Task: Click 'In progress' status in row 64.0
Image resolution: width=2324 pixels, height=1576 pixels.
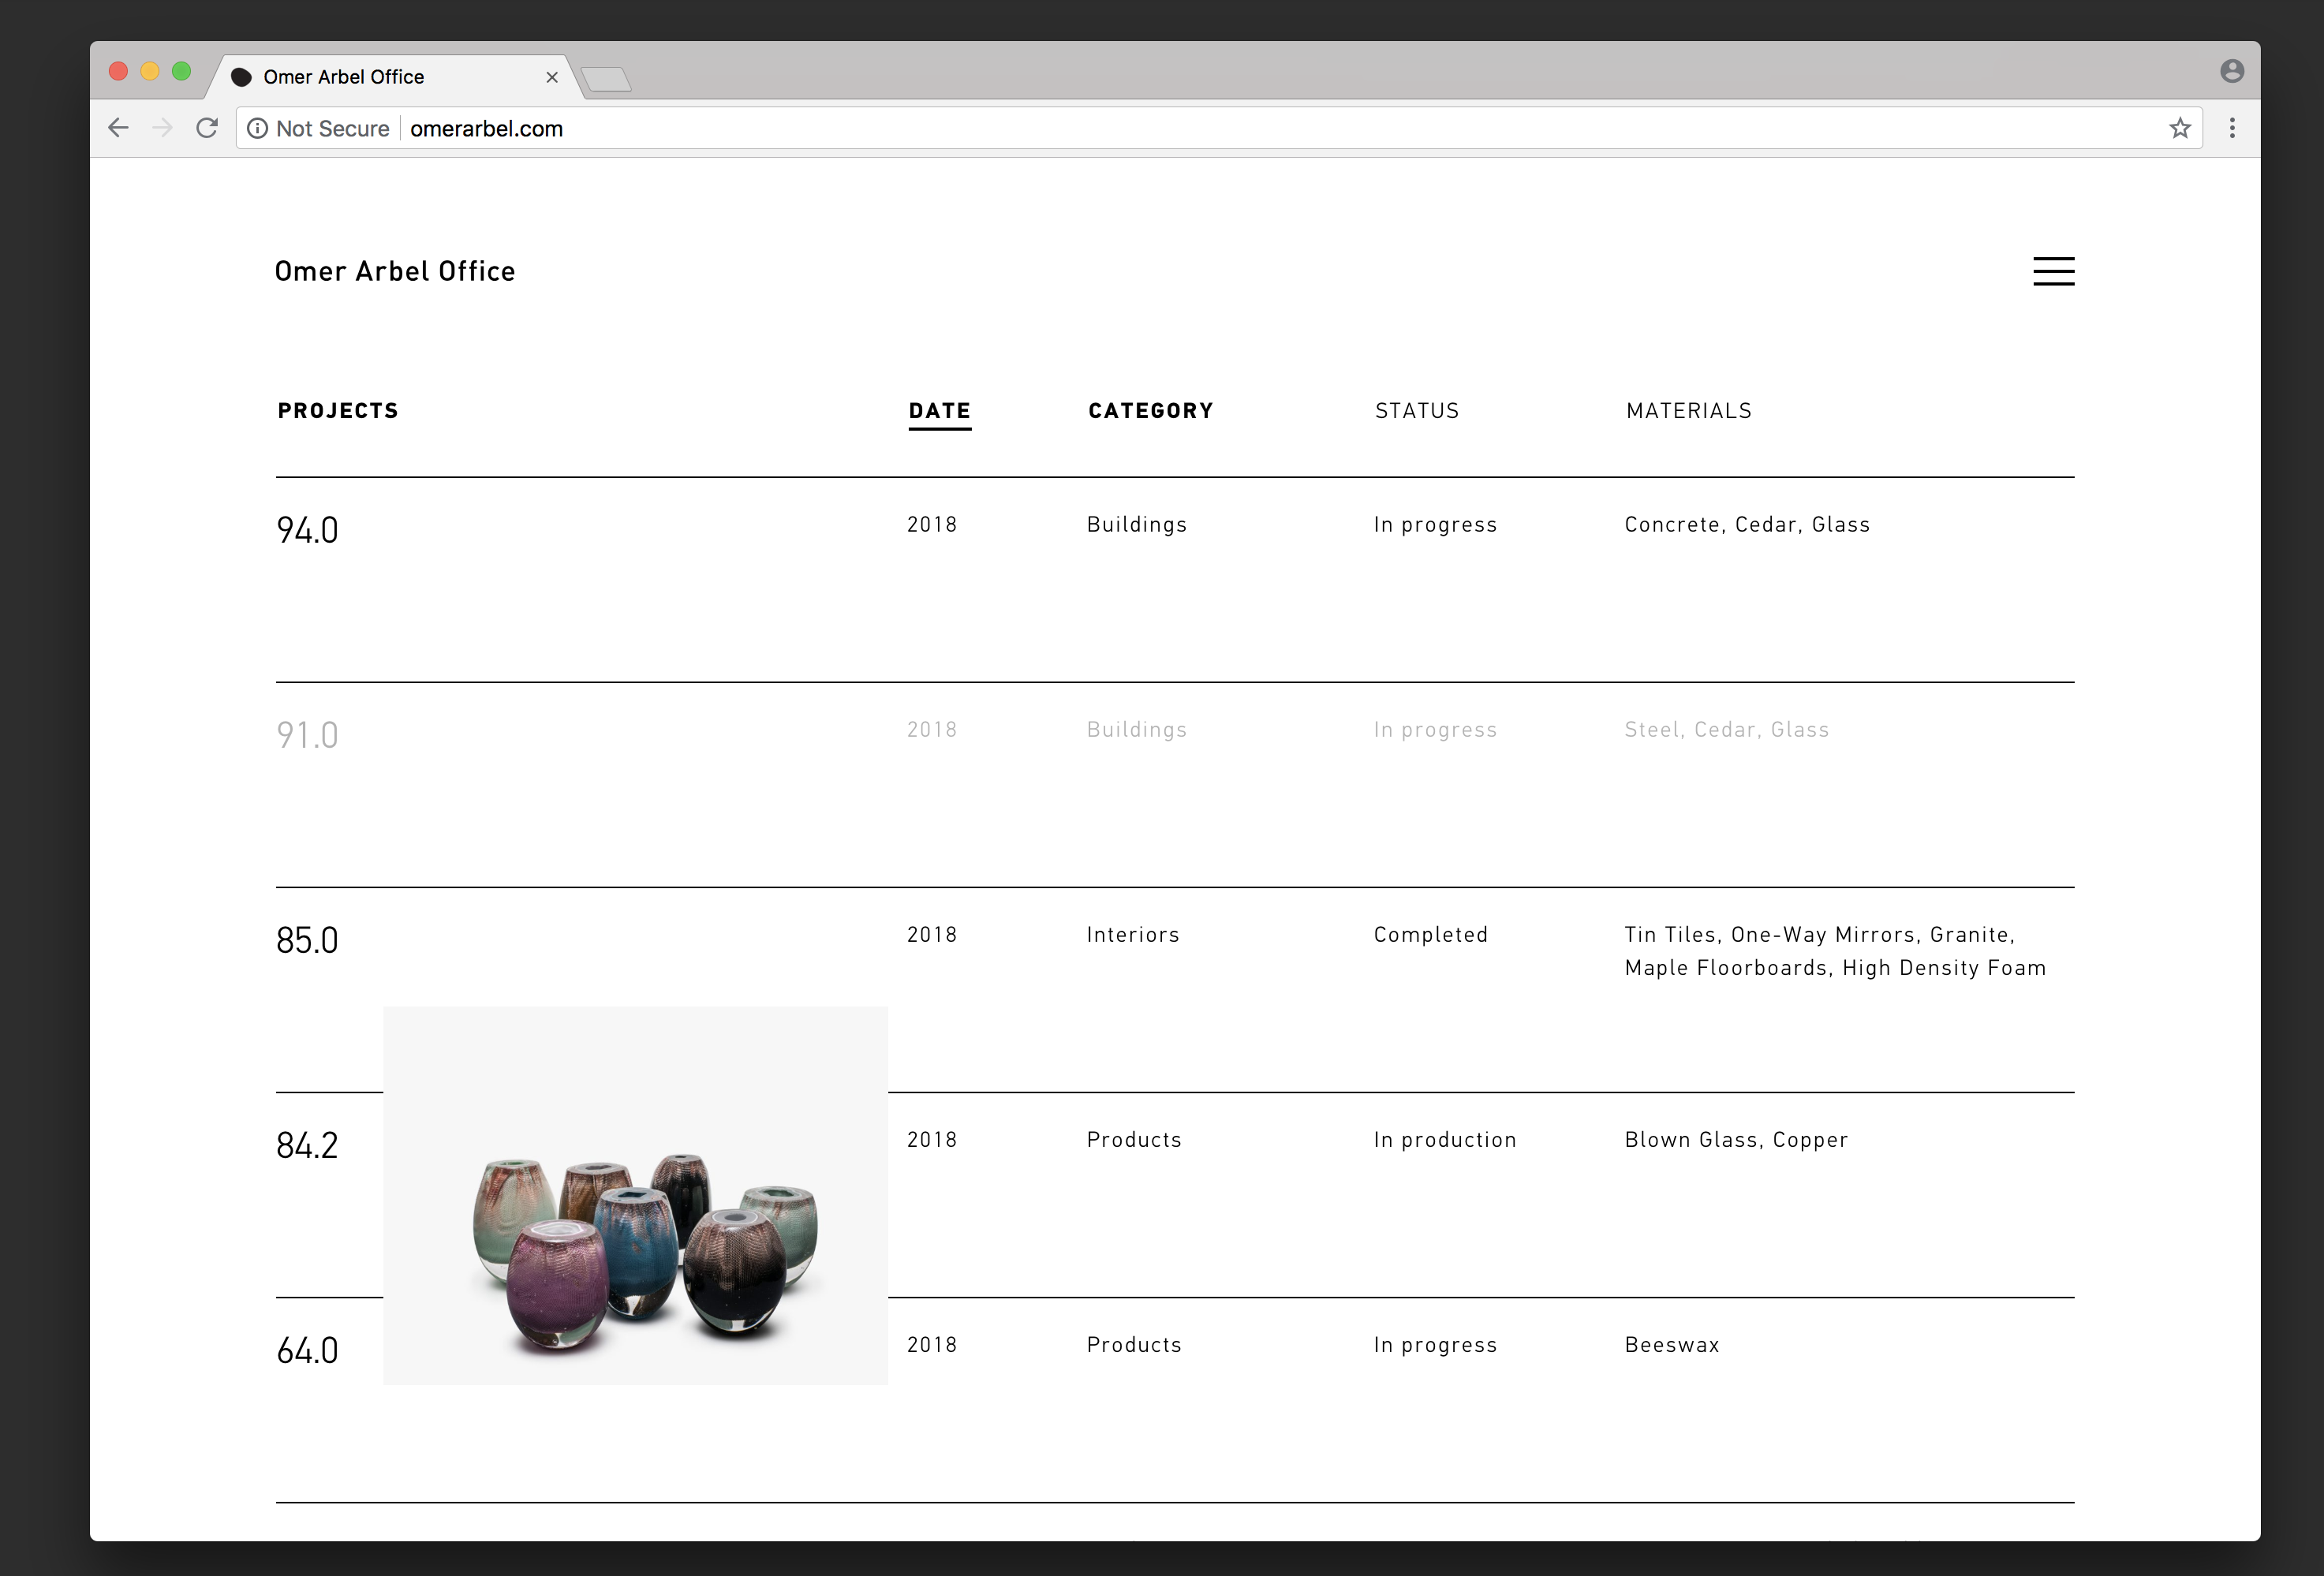Action: (1435, 1345)
